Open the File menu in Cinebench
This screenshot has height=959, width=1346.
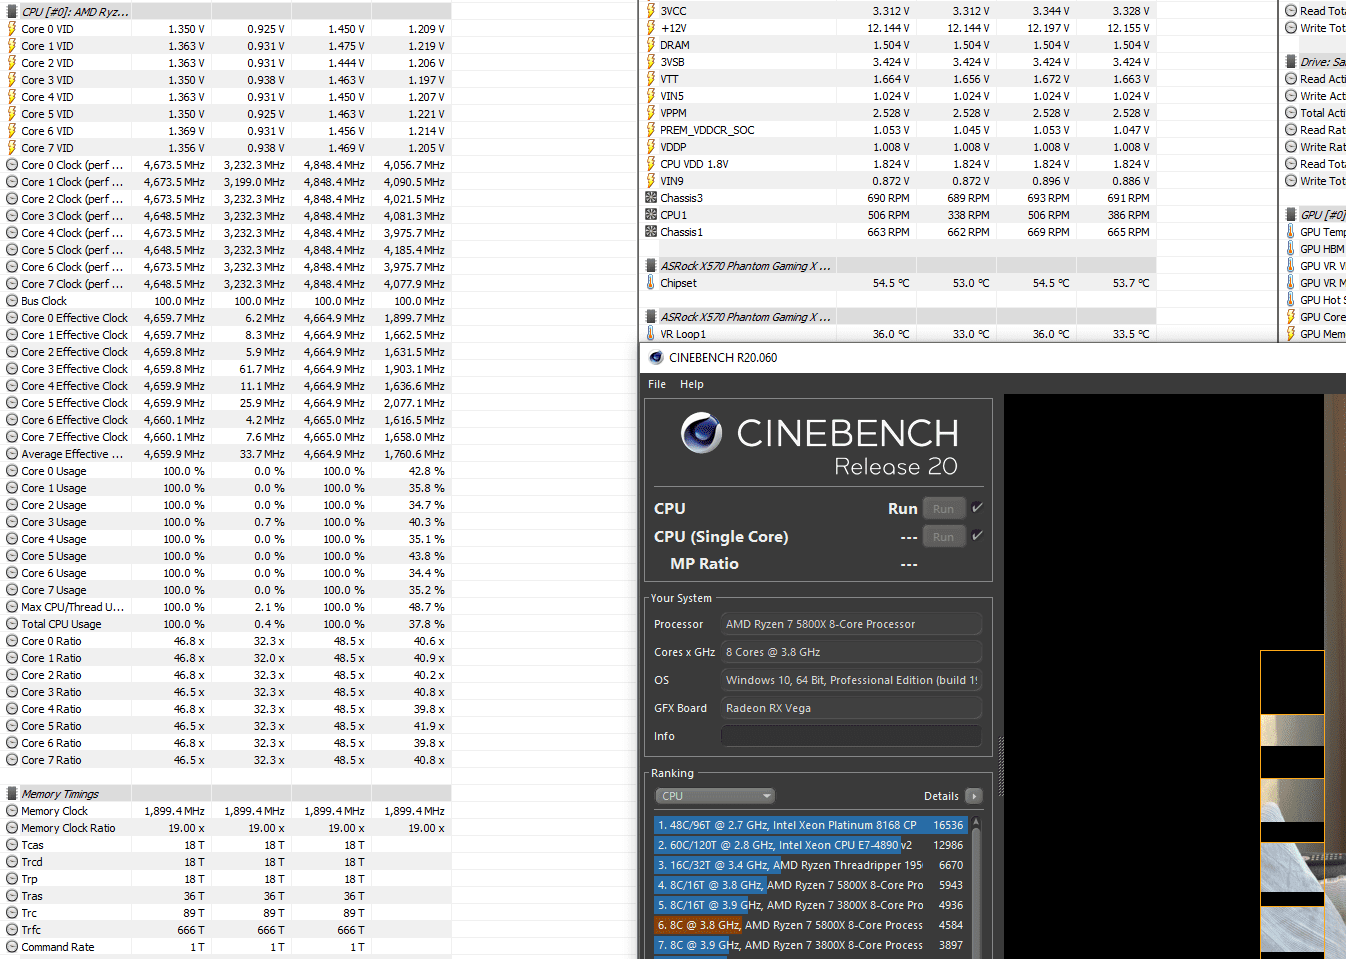(657, 384)
